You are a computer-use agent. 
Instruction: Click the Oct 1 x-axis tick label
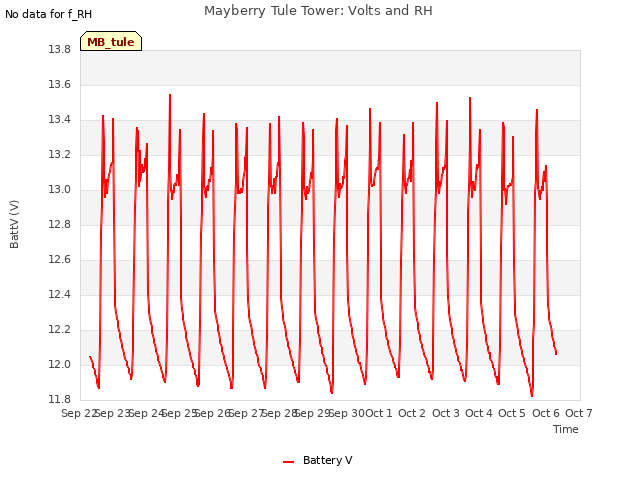point(378,413)
